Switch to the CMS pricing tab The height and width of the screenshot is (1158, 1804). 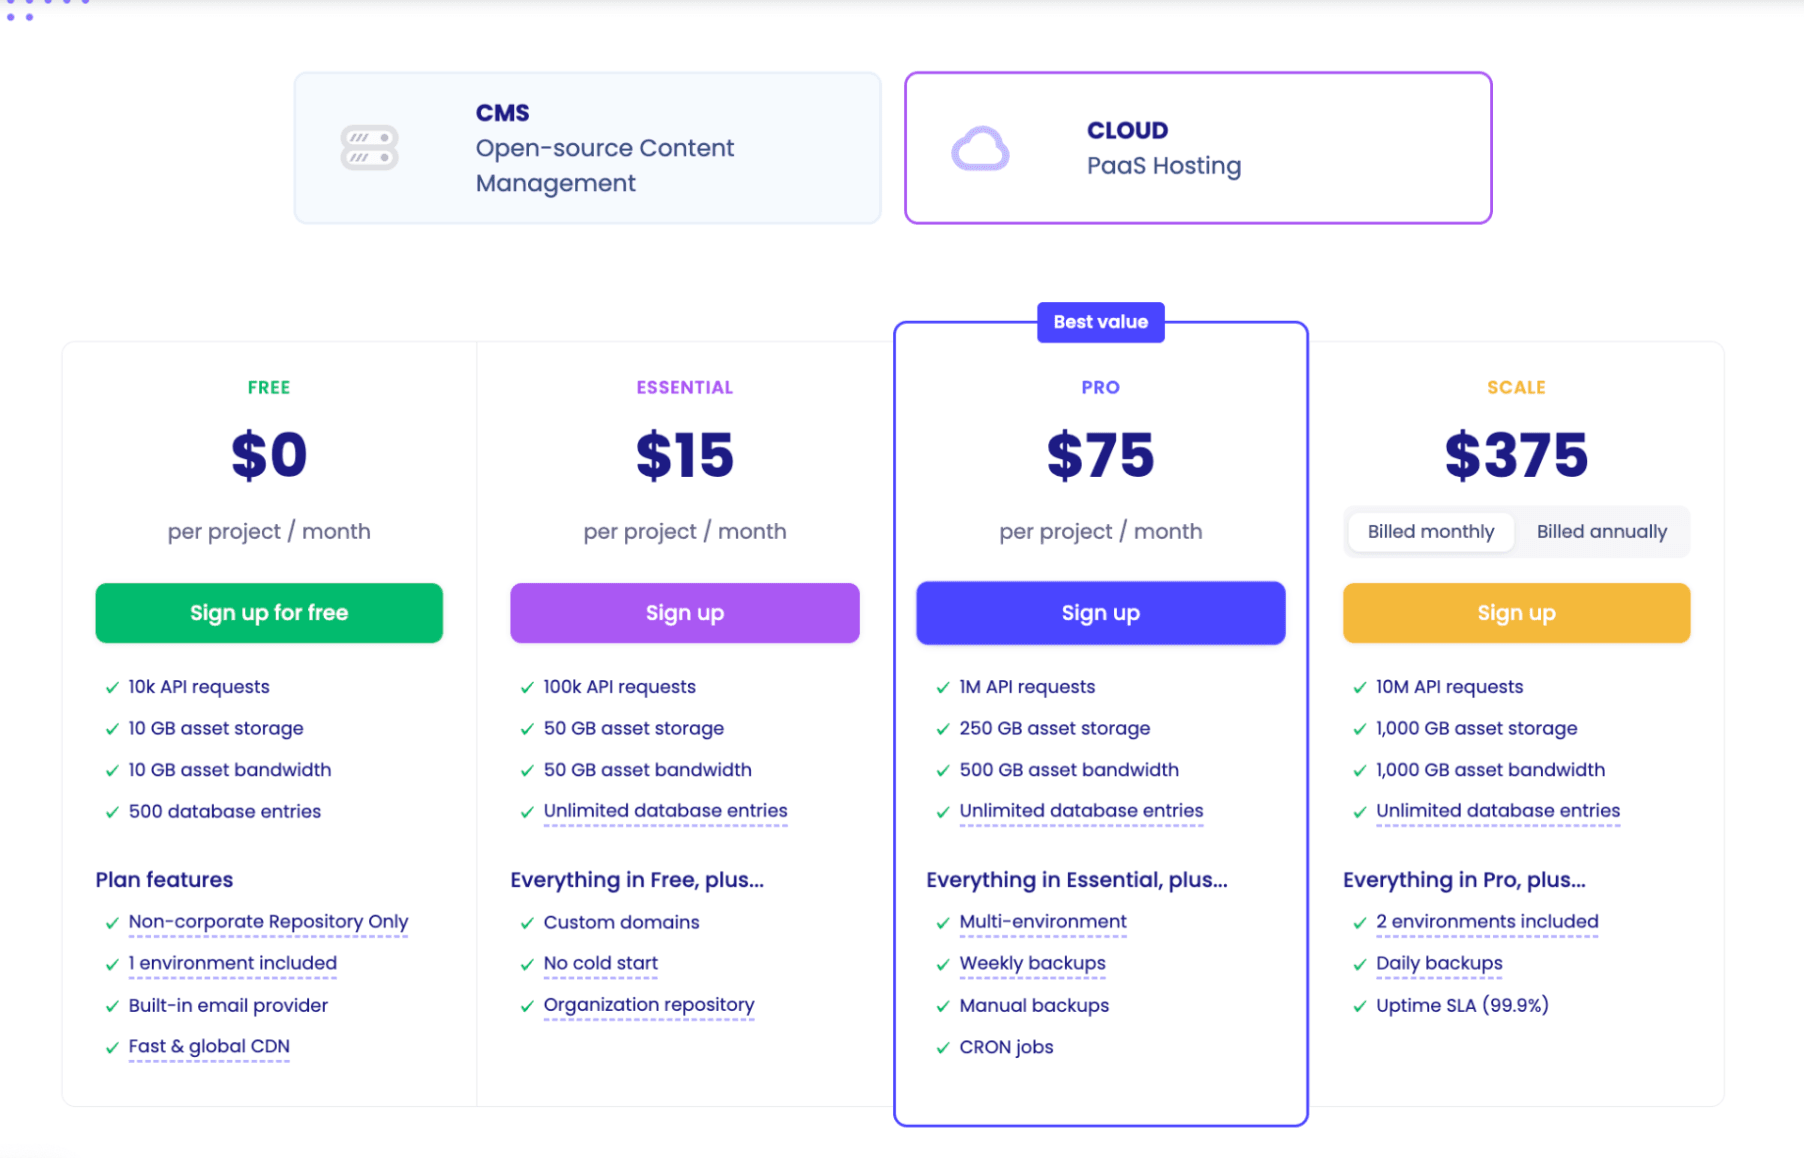point(587,147)
